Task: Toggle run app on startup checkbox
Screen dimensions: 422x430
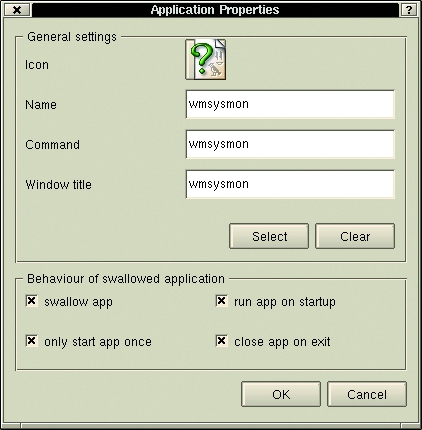Action: [x=222, y=301]
